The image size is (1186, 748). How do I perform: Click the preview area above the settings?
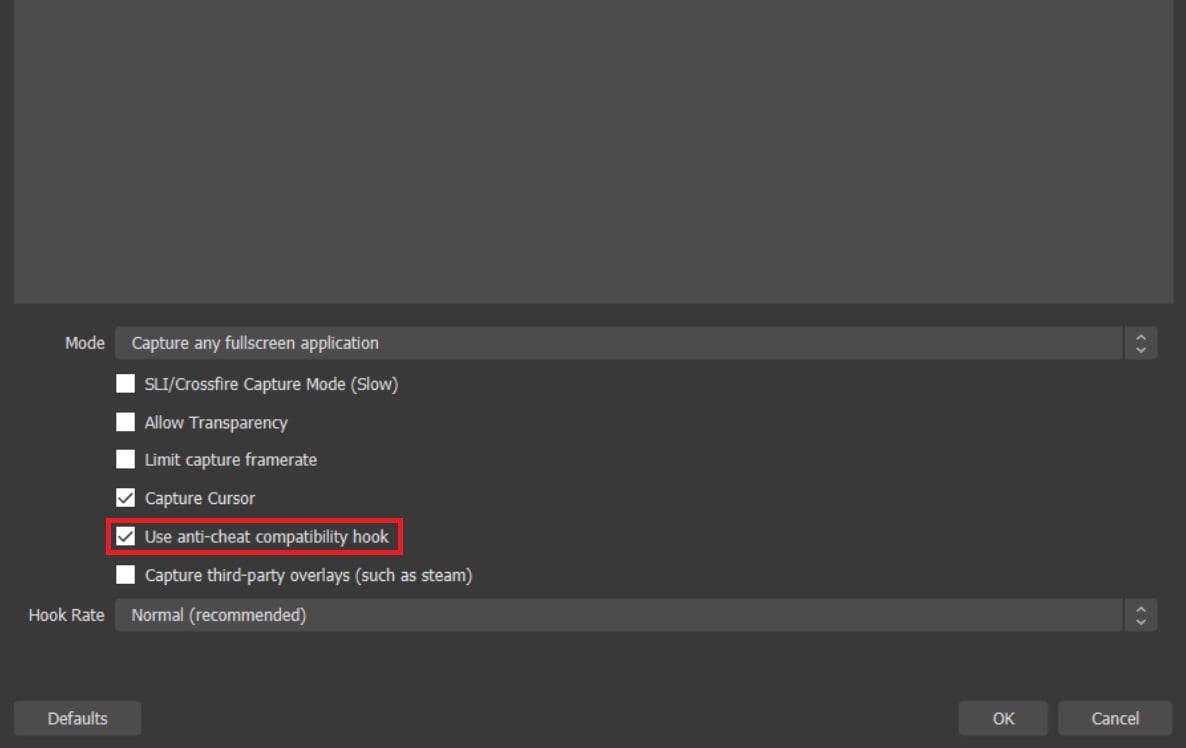click(x=593, y=150)
